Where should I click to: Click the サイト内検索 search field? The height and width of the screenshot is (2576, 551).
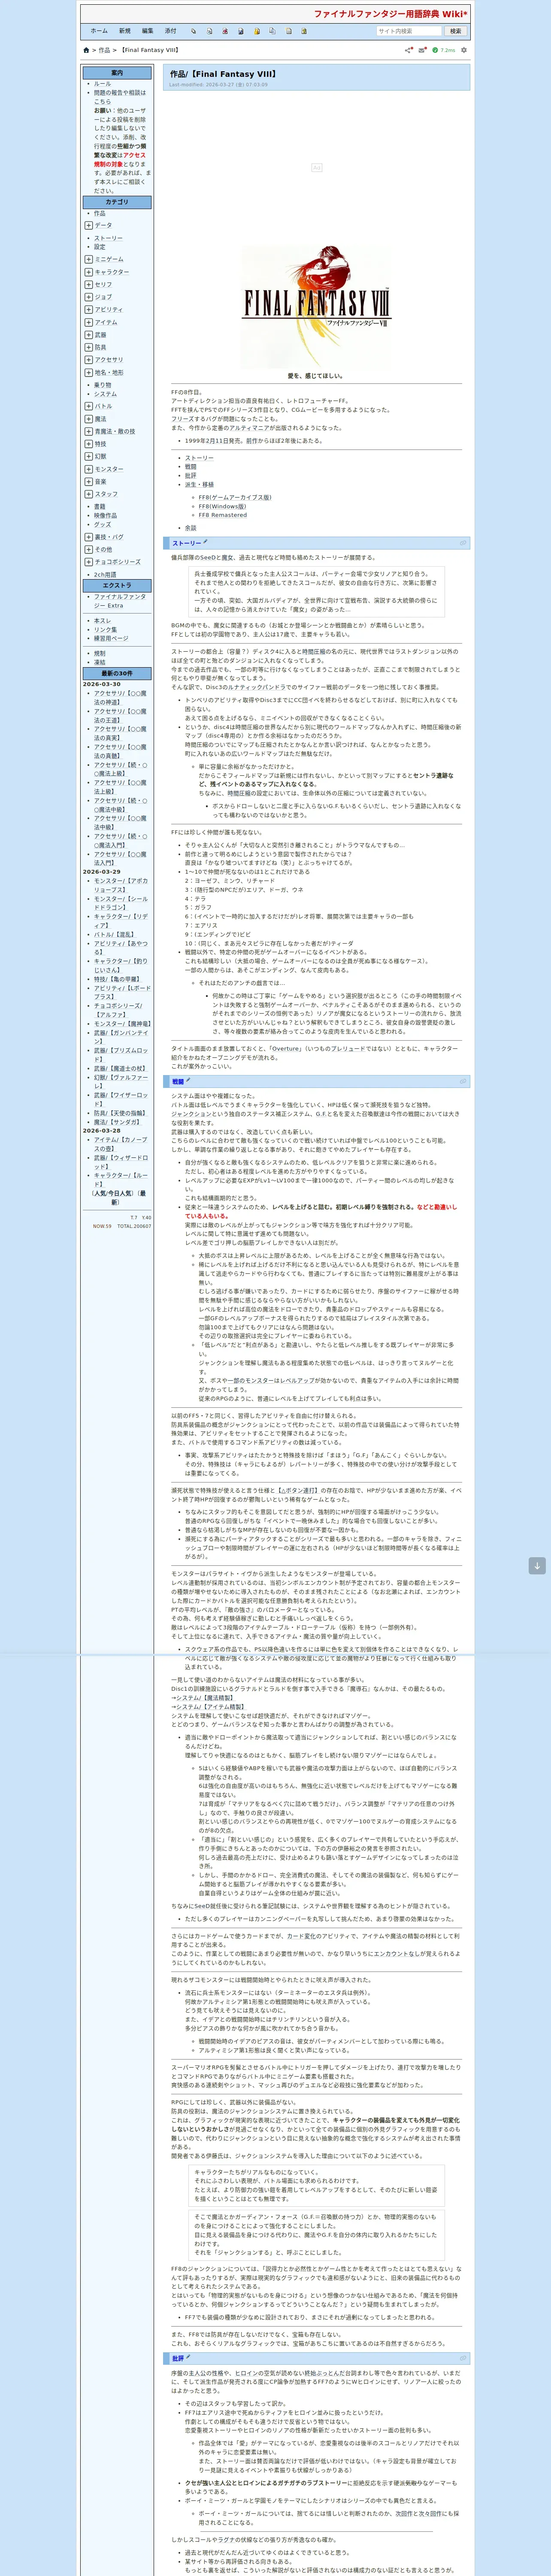[x=408, y=31]
